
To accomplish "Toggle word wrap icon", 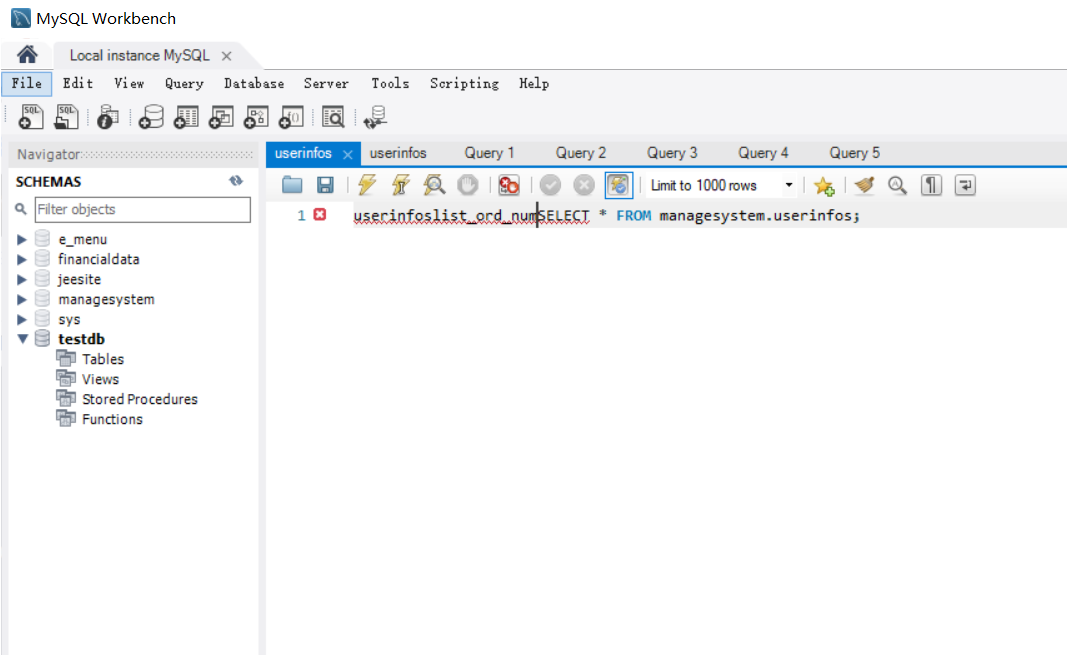I will [965, 185].
